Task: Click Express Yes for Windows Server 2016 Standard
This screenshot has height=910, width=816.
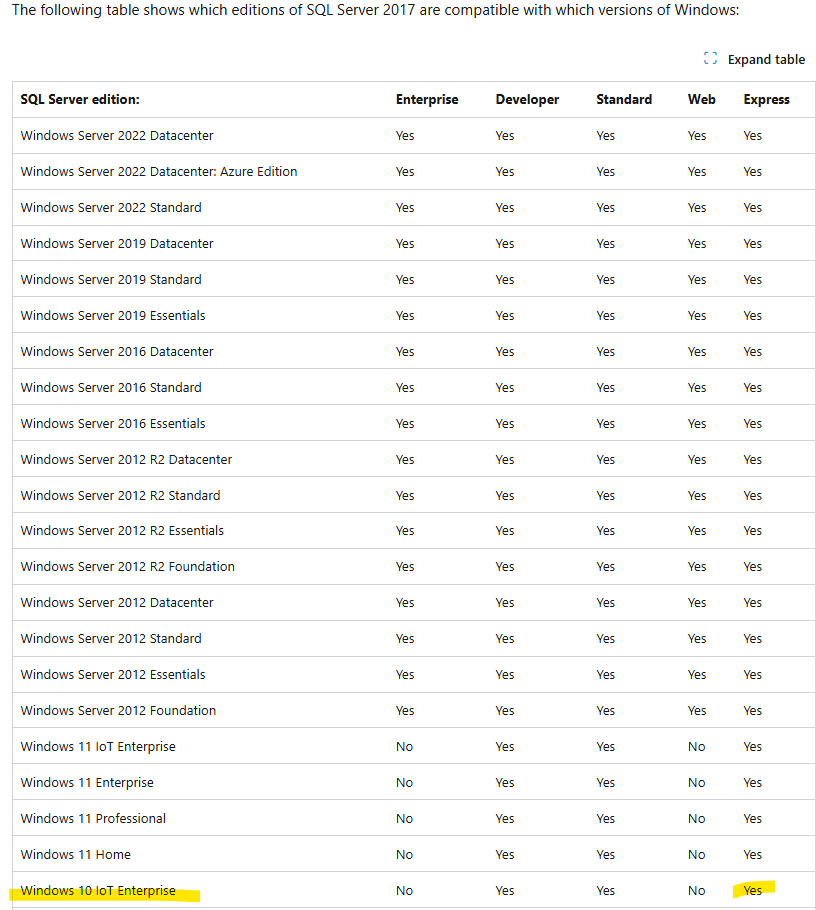Action: coord(753,388)
